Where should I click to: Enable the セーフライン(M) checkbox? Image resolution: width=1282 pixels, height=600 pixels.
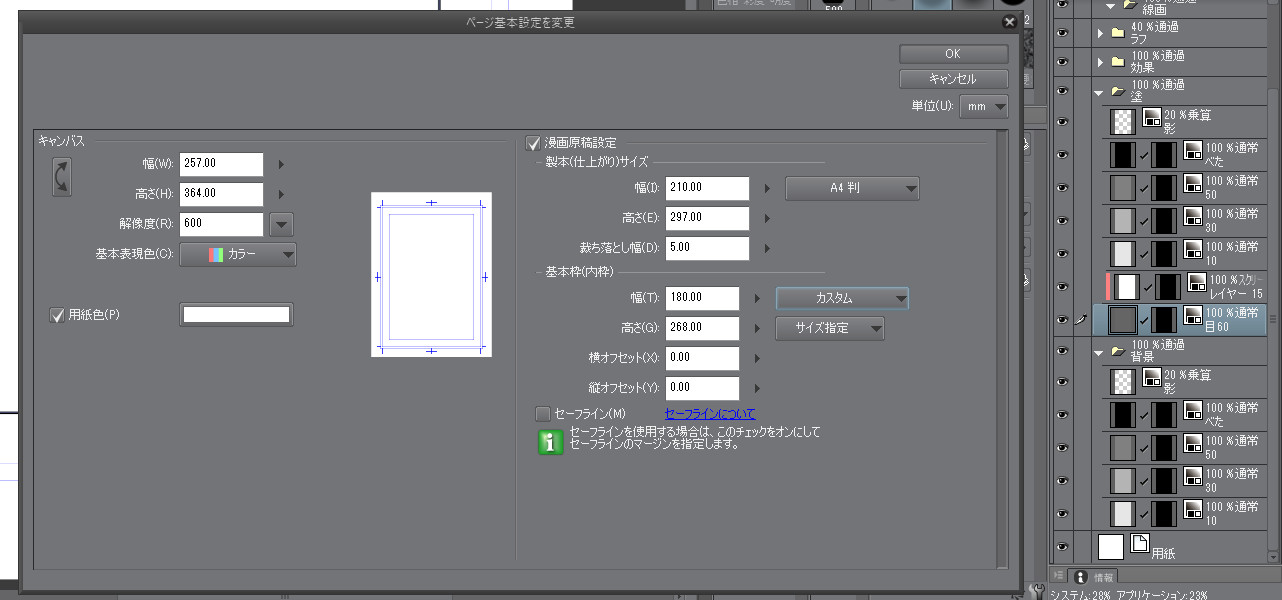pyautogui.click(x=543, y=413)
